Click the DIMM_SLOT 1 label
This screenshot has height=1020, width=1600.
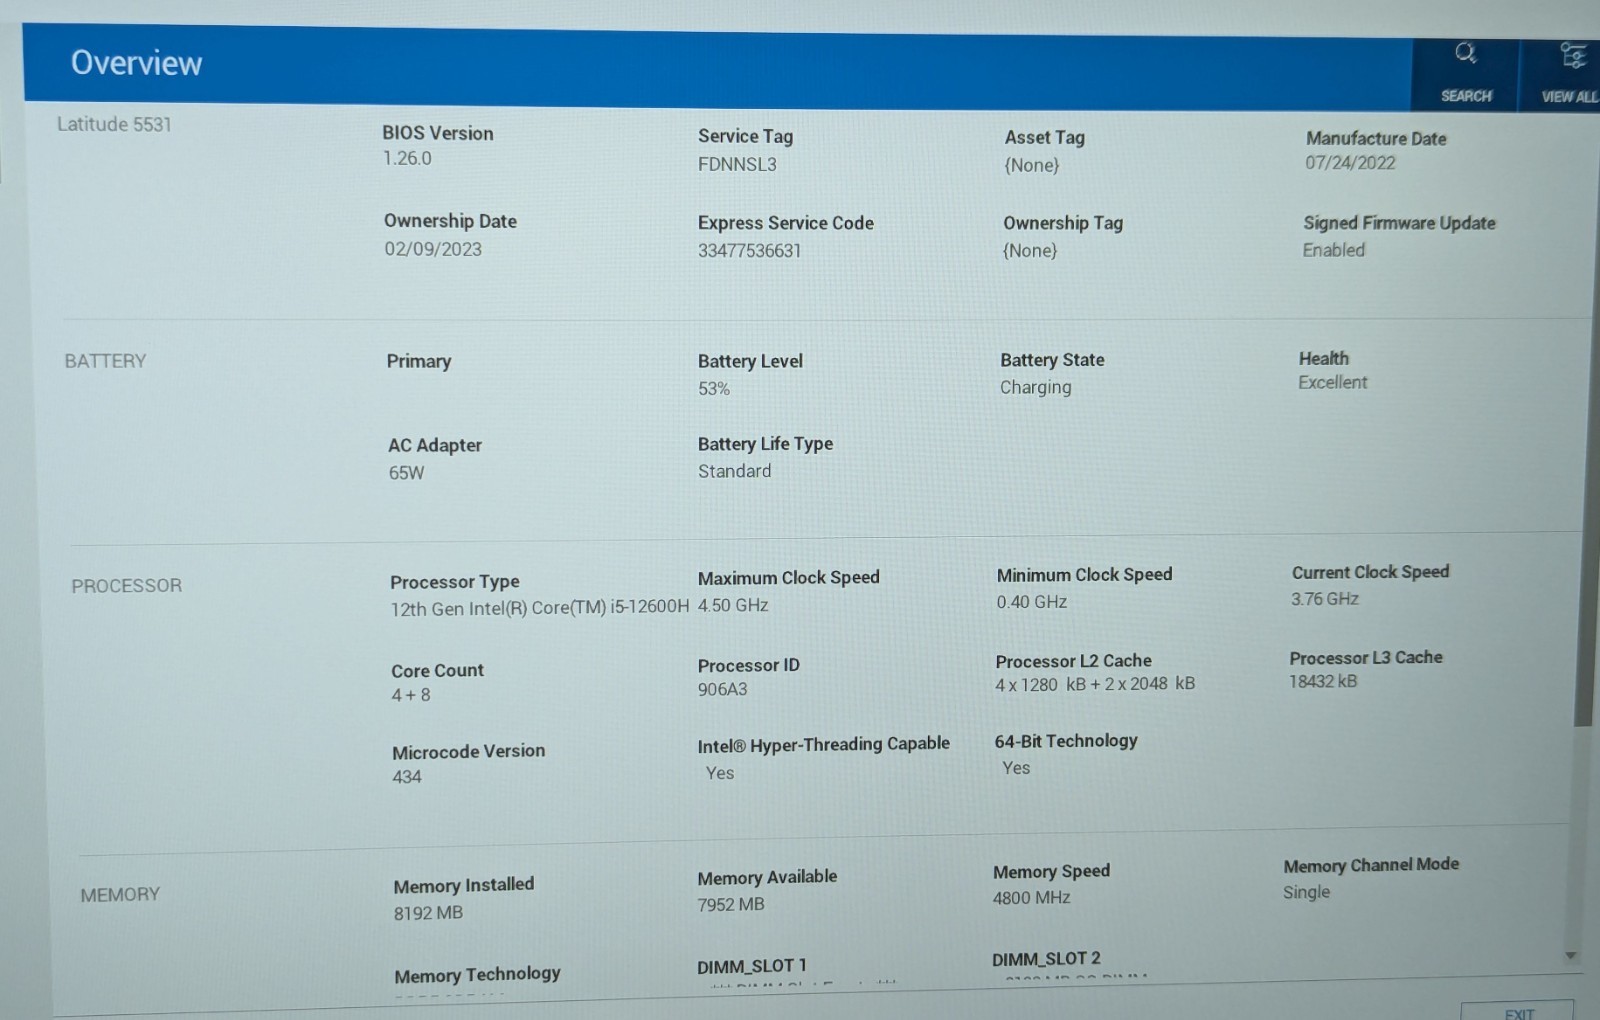(752, 966)
